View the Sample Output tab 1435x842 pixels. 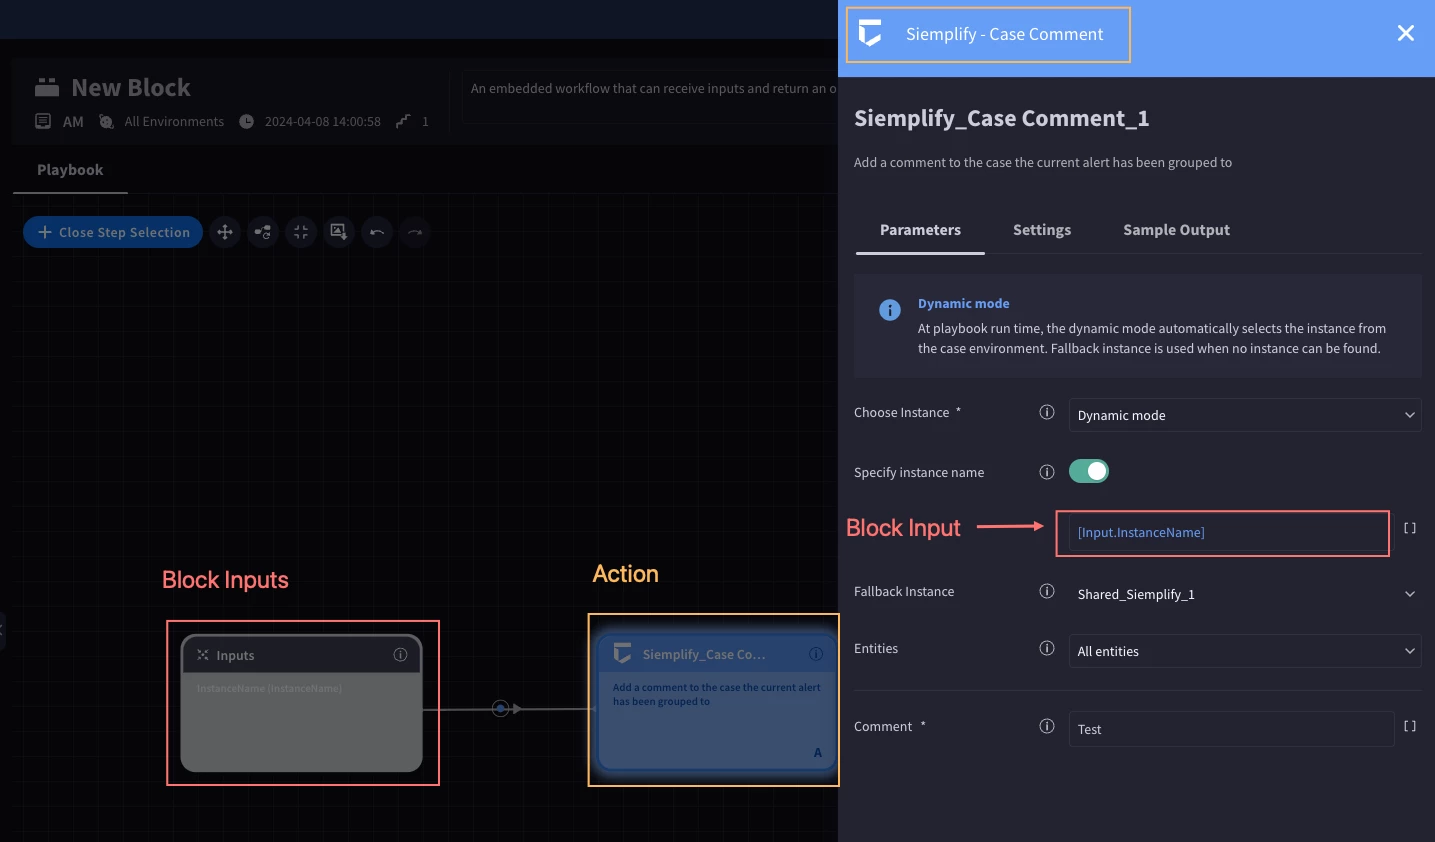coord(1176,230)
